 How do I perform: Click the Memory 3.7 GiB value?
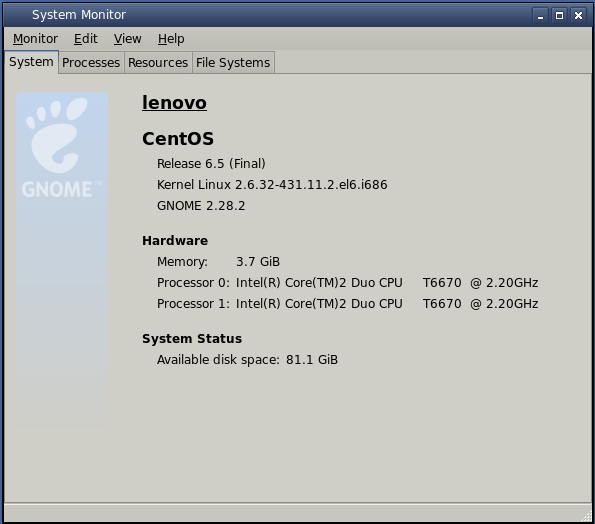[x=258, y=262]
